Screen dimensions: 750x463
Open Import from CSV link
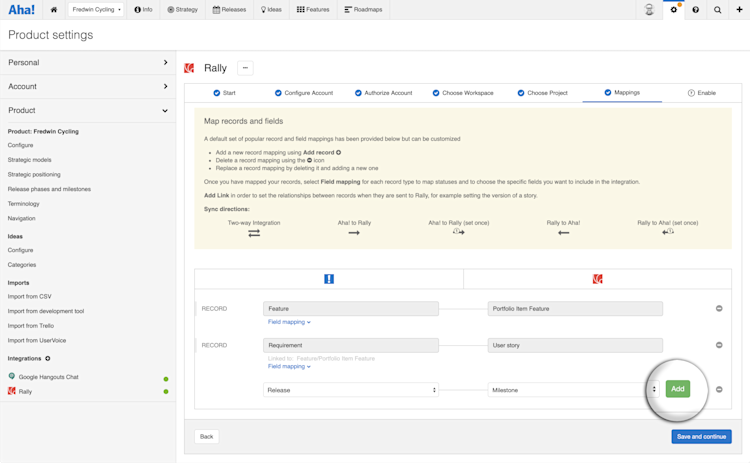pos(29,297)
